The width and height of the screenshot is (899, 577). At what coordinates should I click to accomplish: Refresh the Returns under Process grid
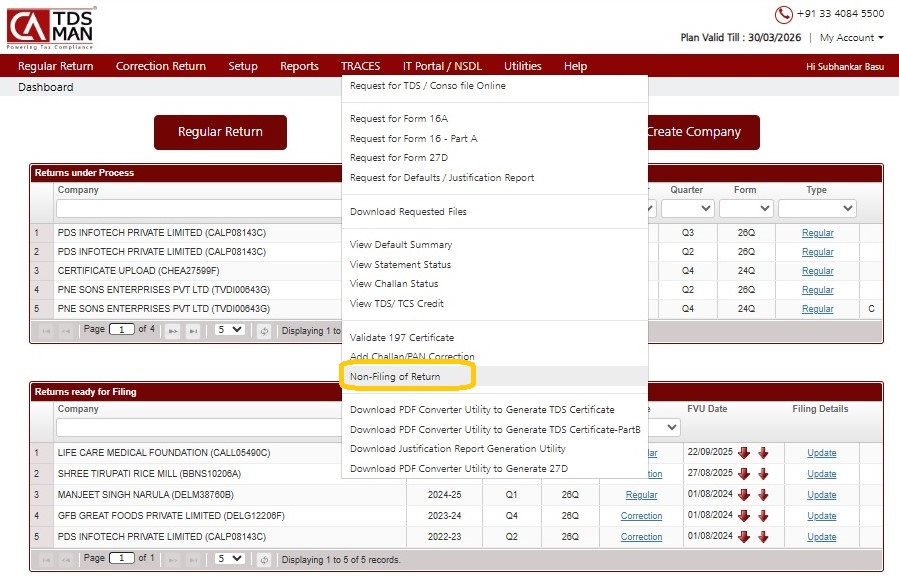coord(264,330)
